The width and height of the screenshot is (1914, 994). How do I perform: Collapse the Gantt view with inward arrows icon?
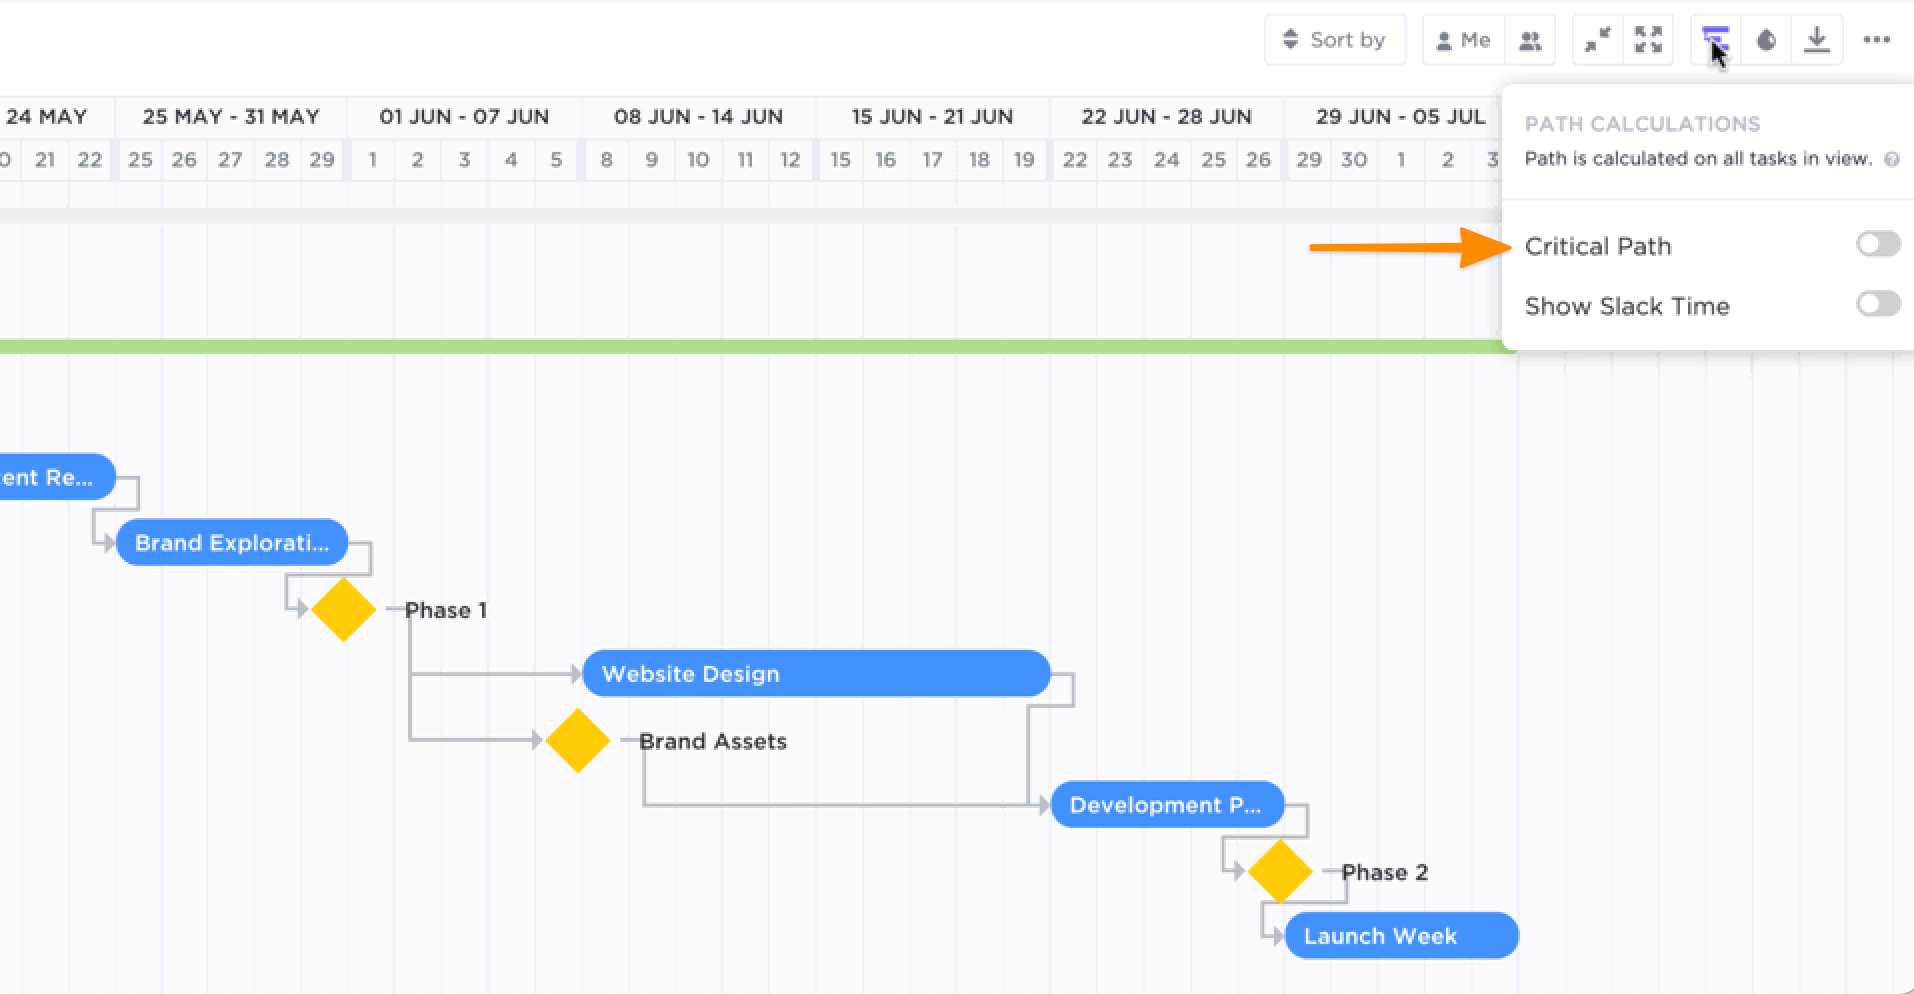[x=1597, y=40]
